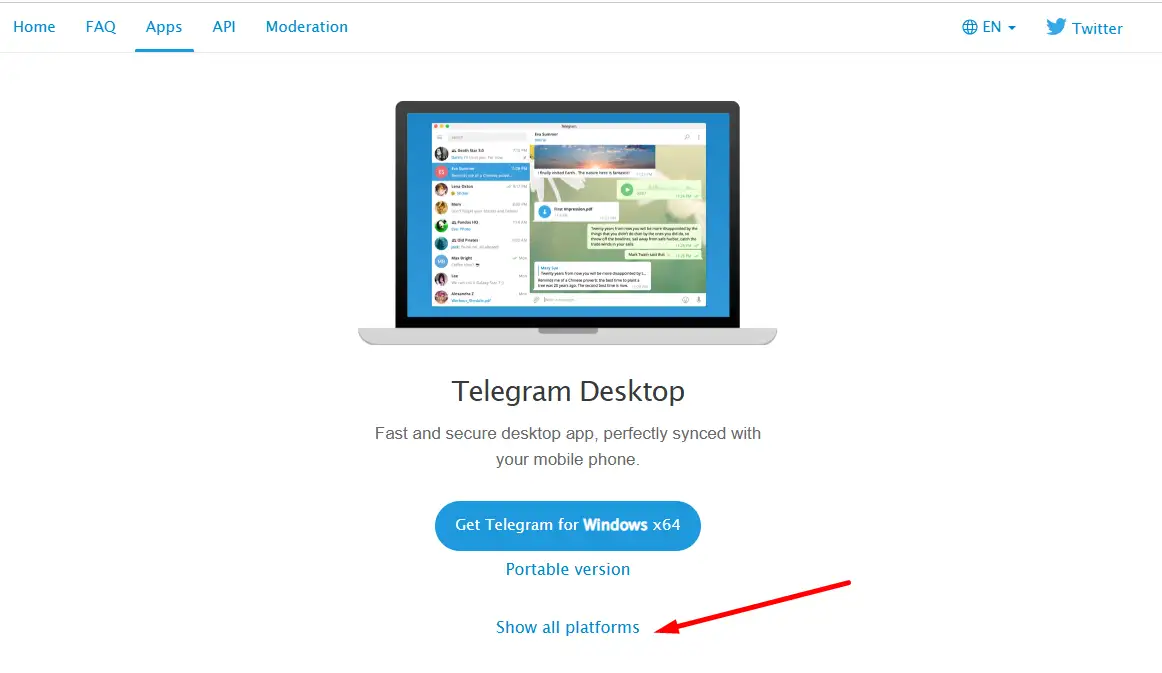Expand the Show all platforms list

[x=568, y=627]
